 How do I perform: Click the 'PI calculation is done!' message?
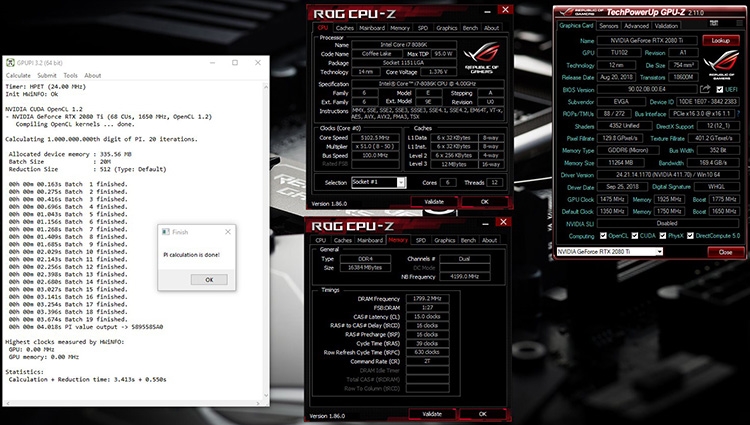(191, 255)
